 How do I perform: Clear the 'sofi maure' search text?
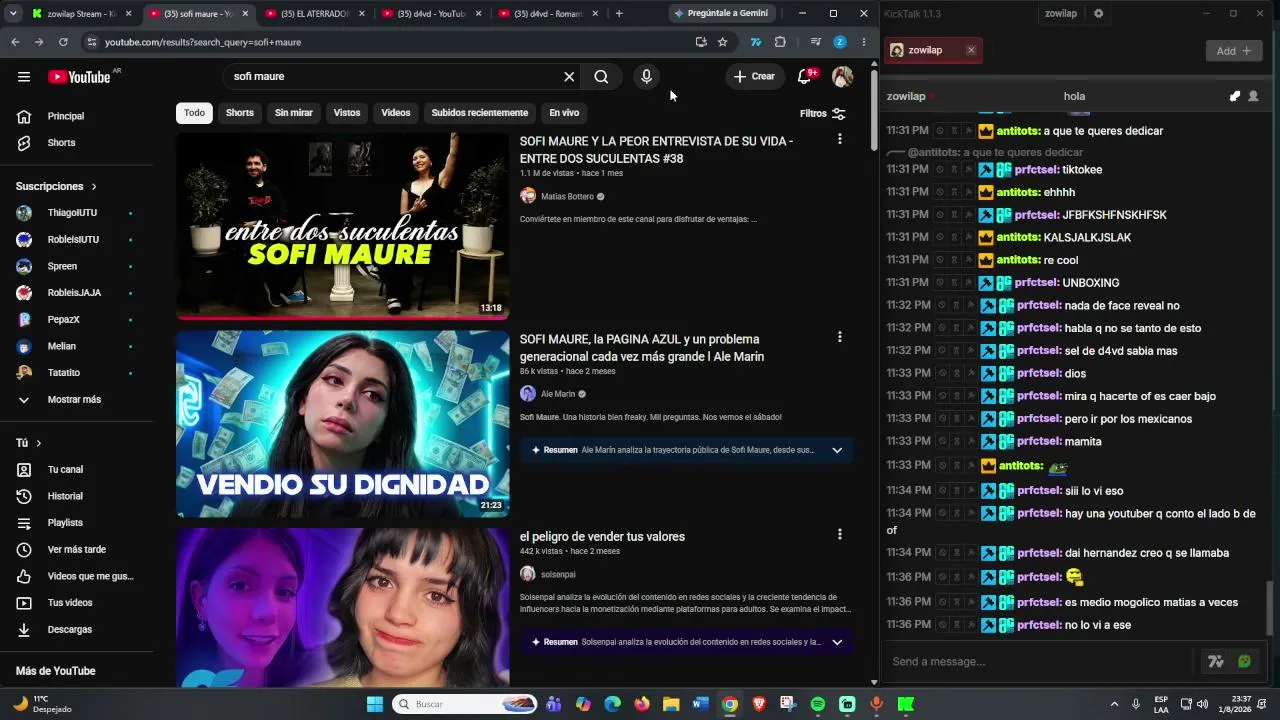coord(569,77)
